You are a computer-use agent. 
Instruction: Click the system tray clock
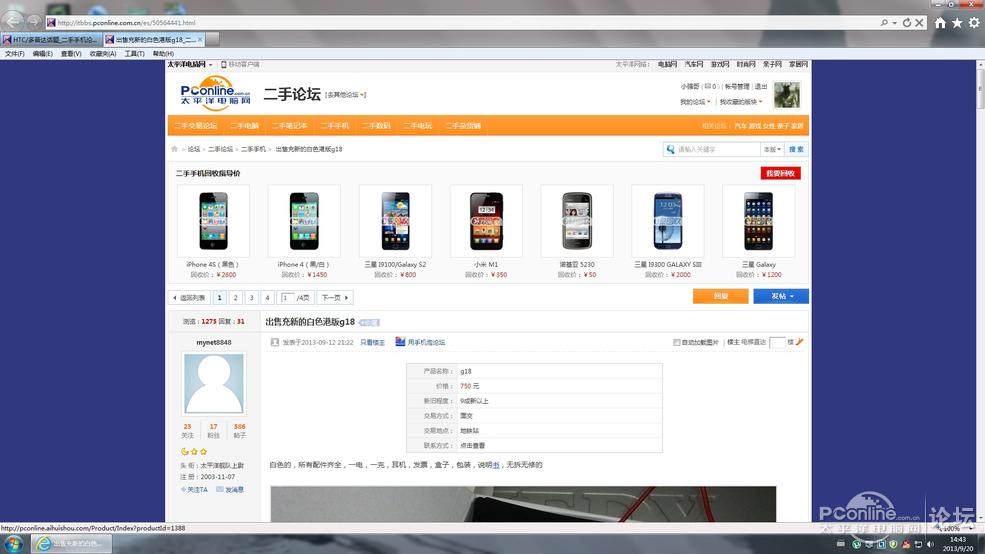pyautogui.click(x=958, y=544)
